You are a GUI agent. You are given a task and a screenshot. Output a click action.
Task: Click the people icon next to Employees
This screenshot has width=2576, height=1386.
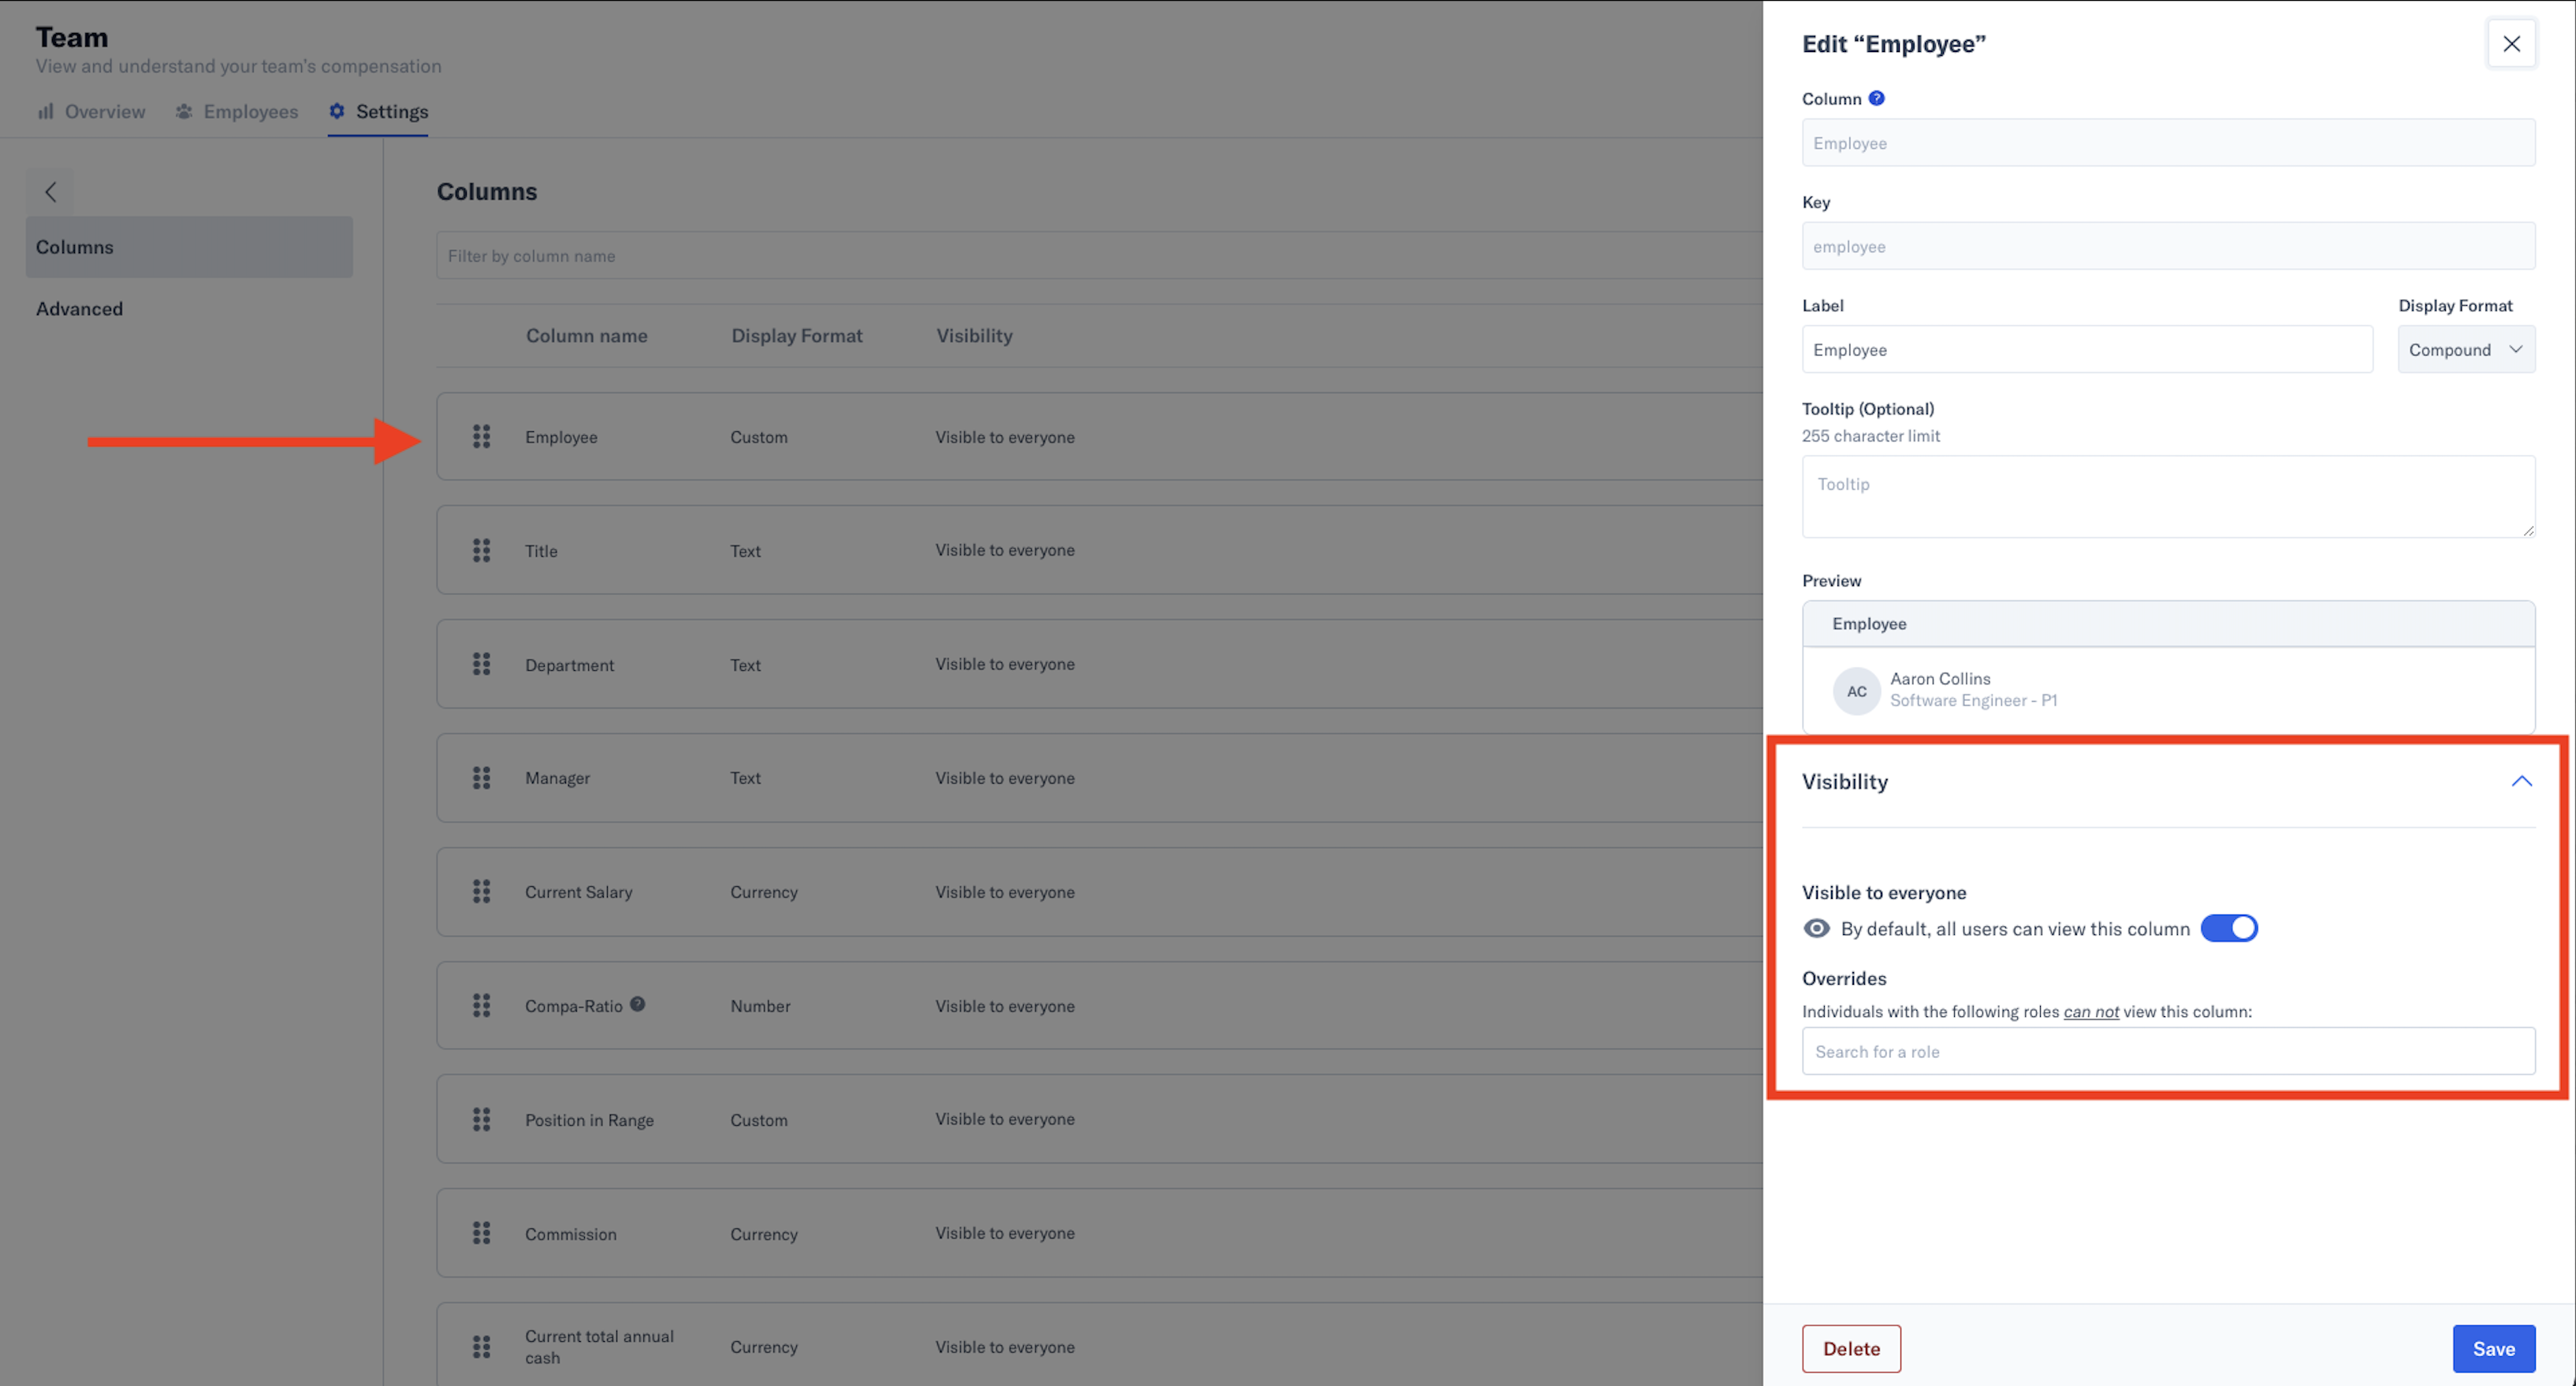click(184, 111)
